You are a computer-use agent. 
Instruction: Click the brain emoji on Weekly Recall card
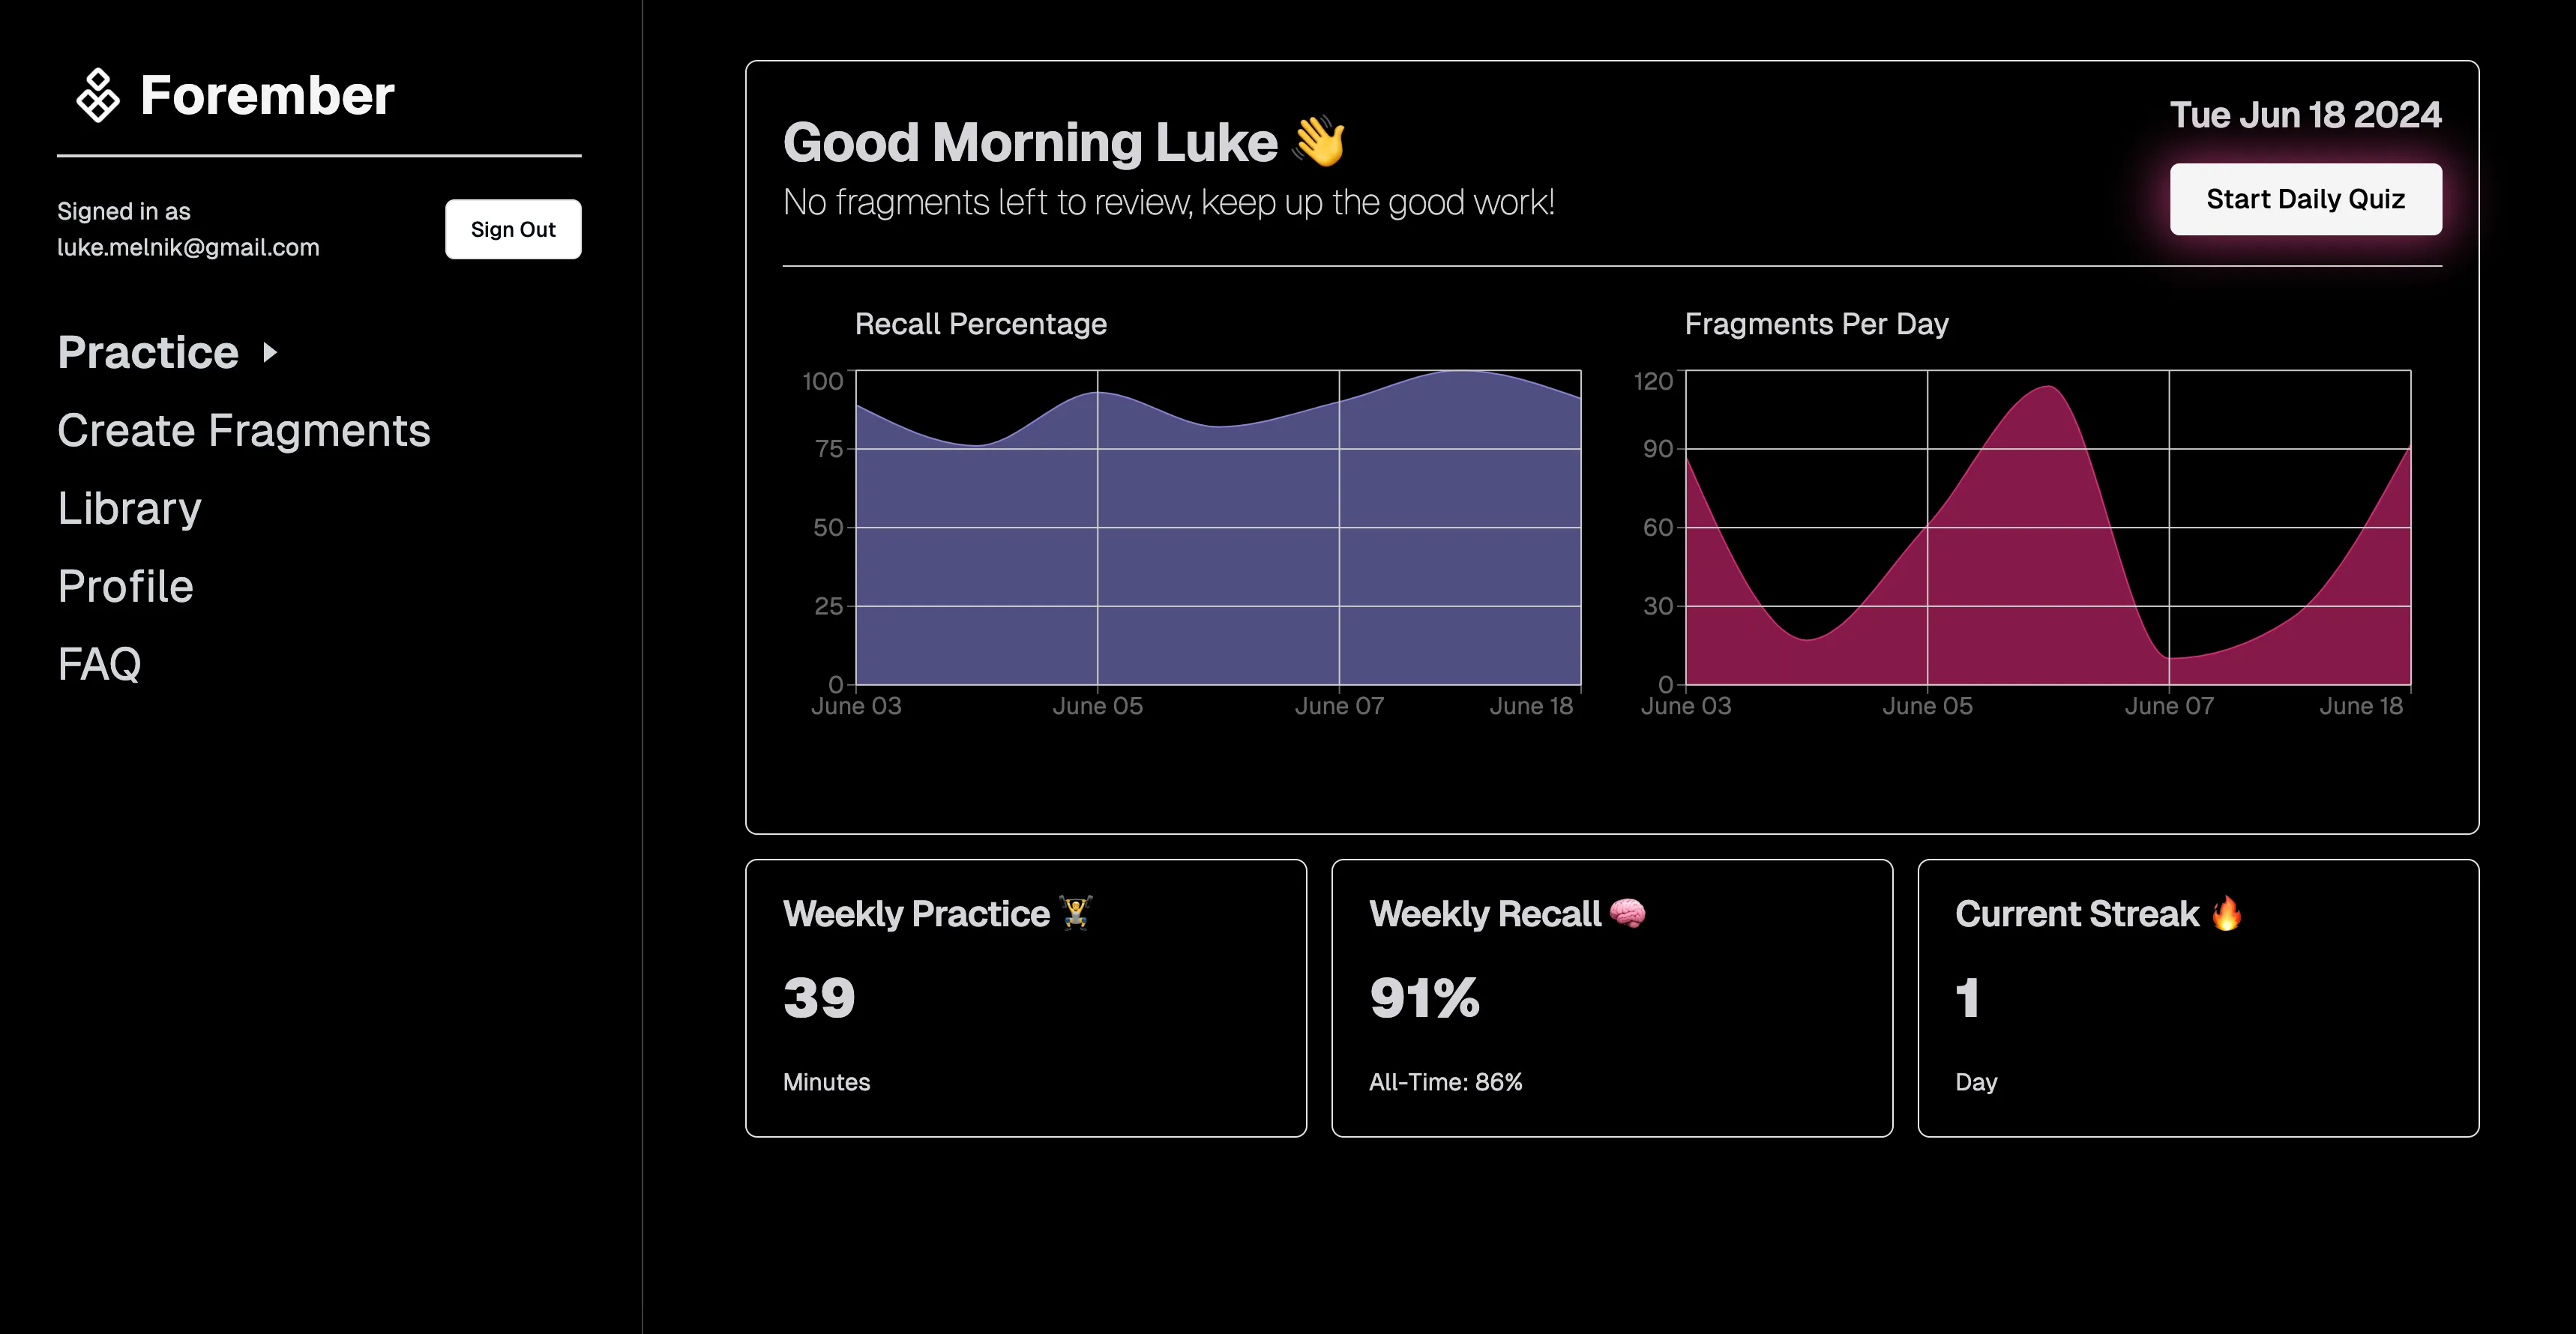pos(1629,913)
